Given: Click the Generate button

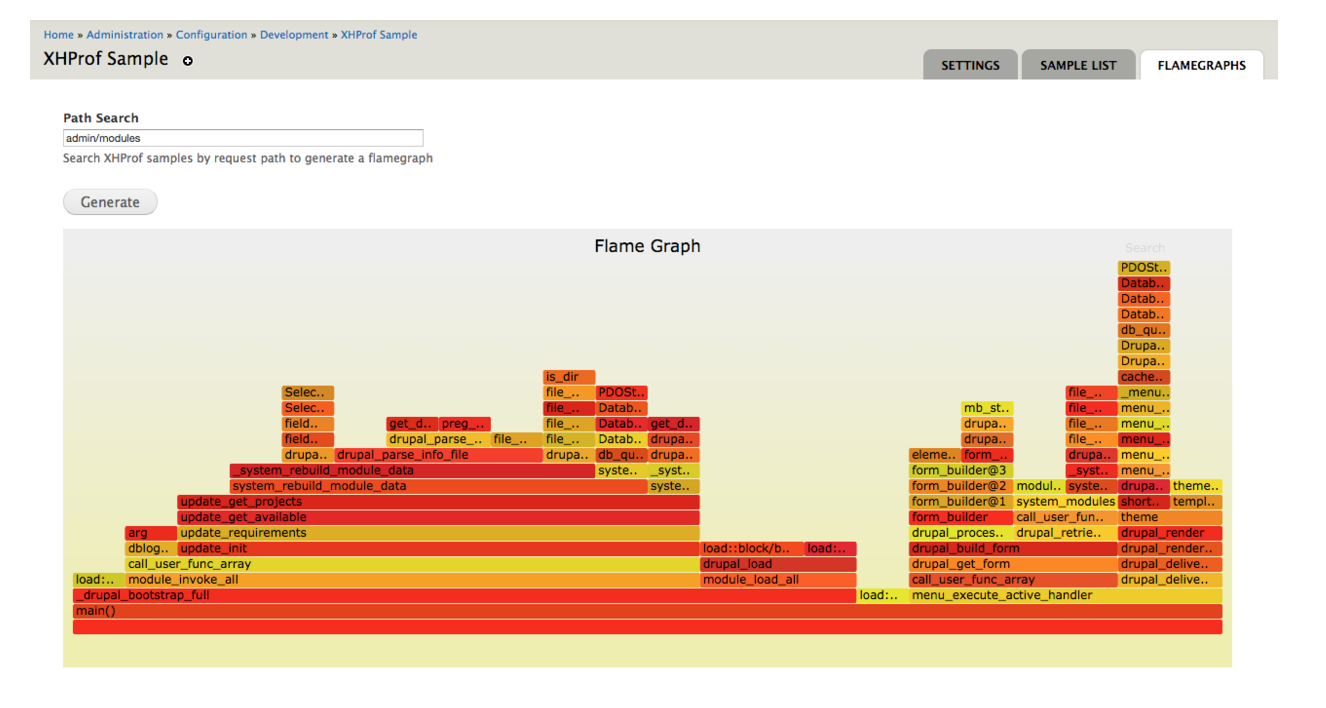Looking at the screenshot, I should click(x=110, y=202).
